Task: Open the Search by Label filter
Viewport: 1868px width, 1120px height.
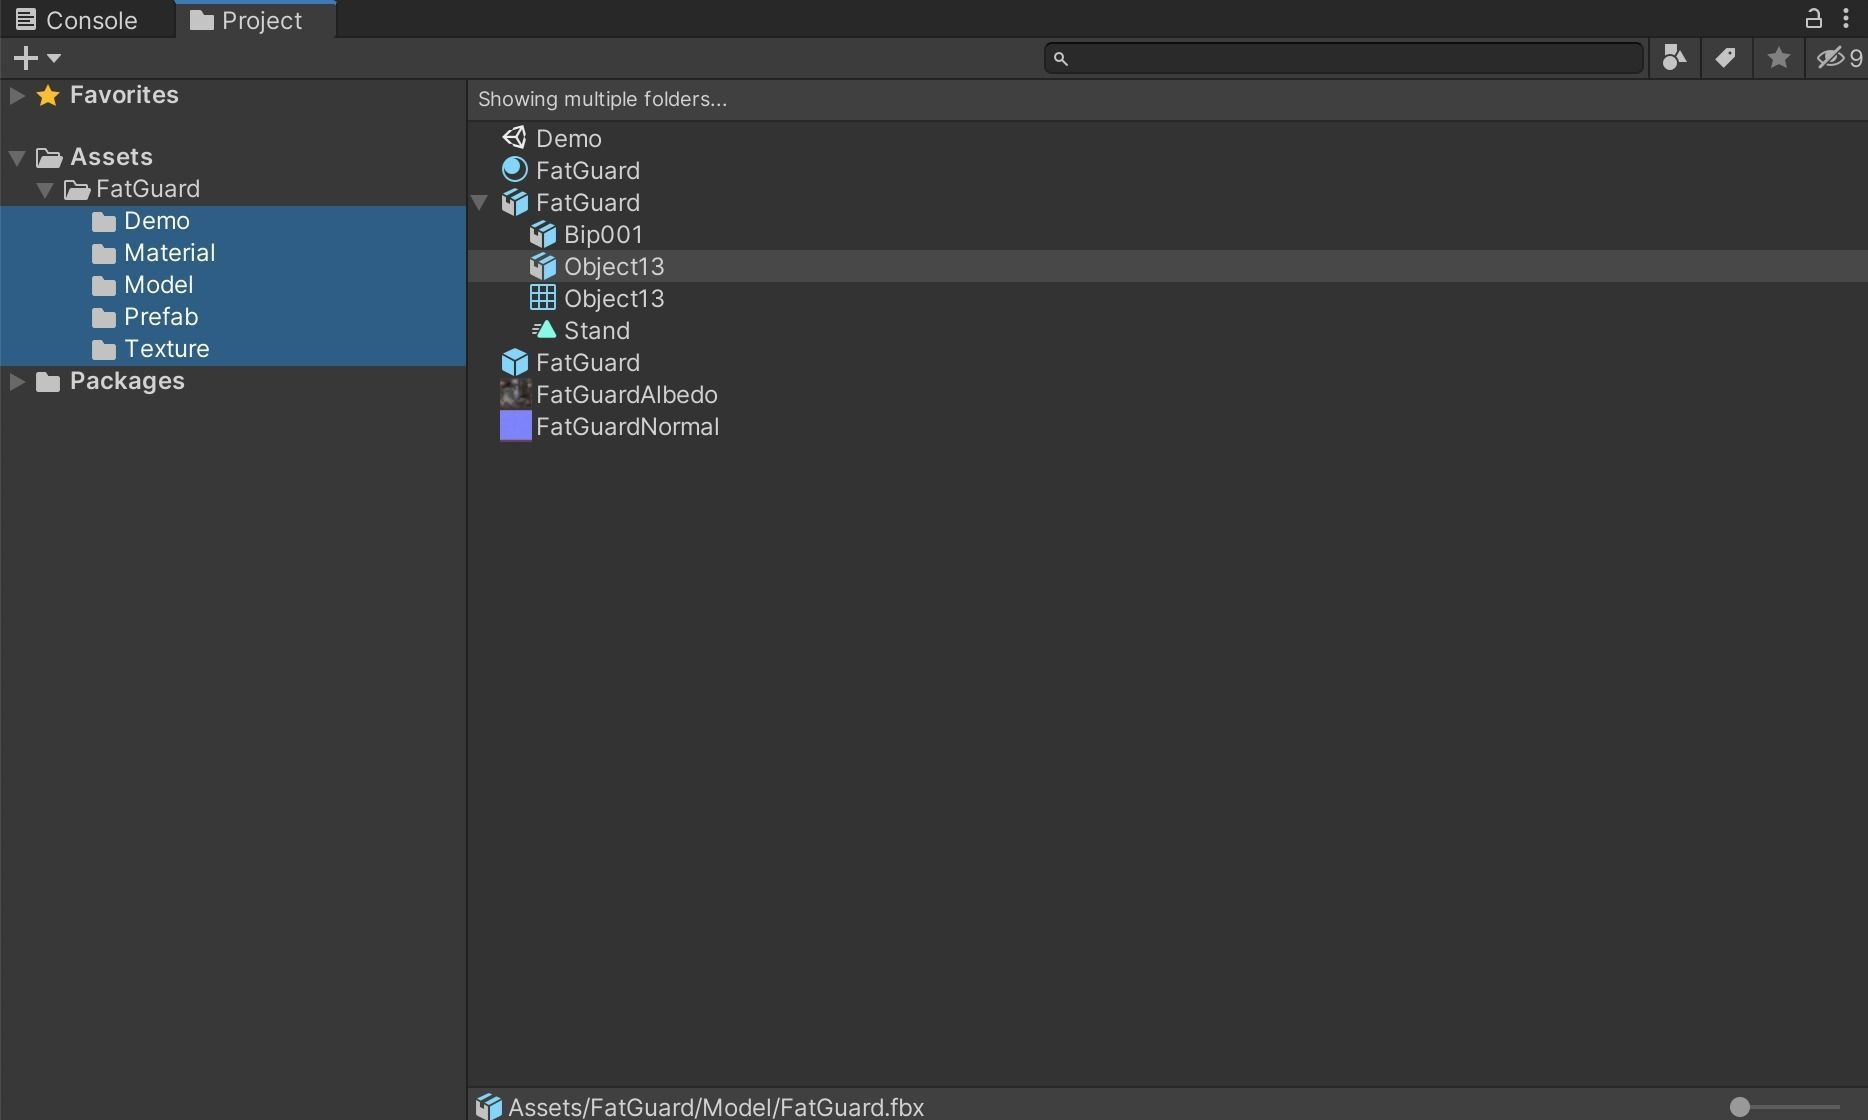Action: coord(1726,58)
